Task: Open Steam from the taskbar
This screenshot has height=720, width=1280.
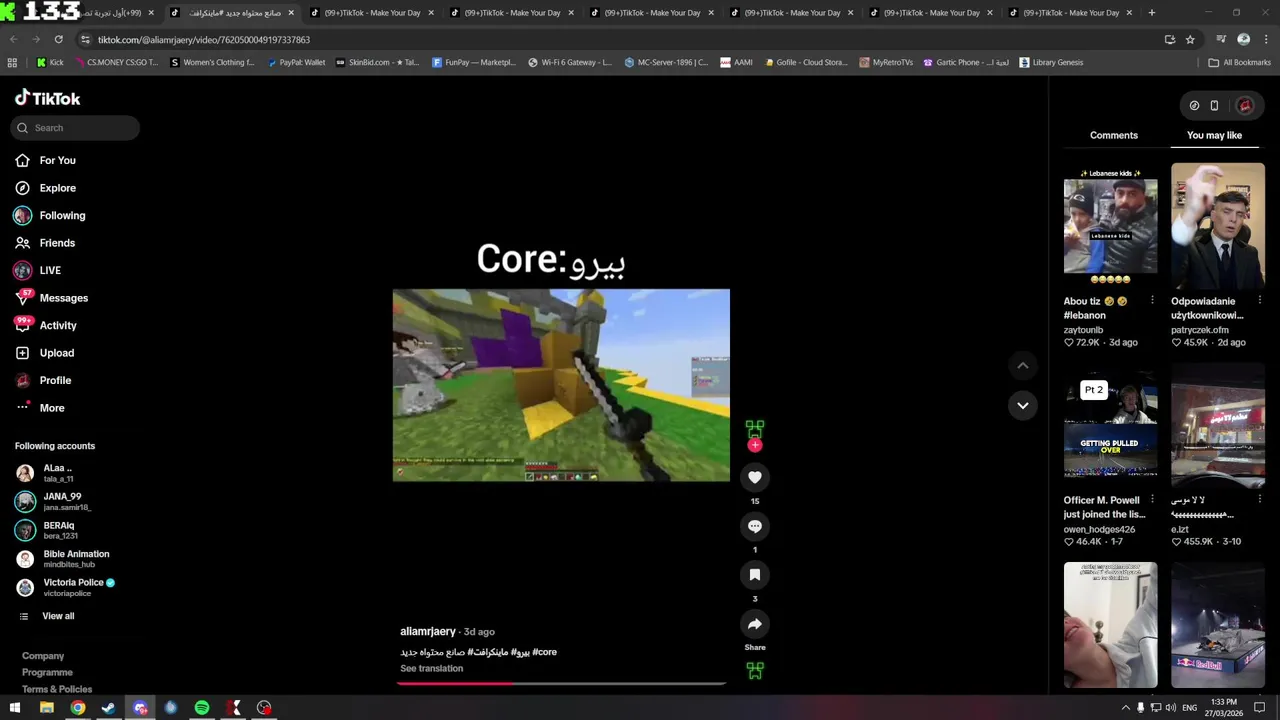Action: pyautogui.click(x=109, y=708)
